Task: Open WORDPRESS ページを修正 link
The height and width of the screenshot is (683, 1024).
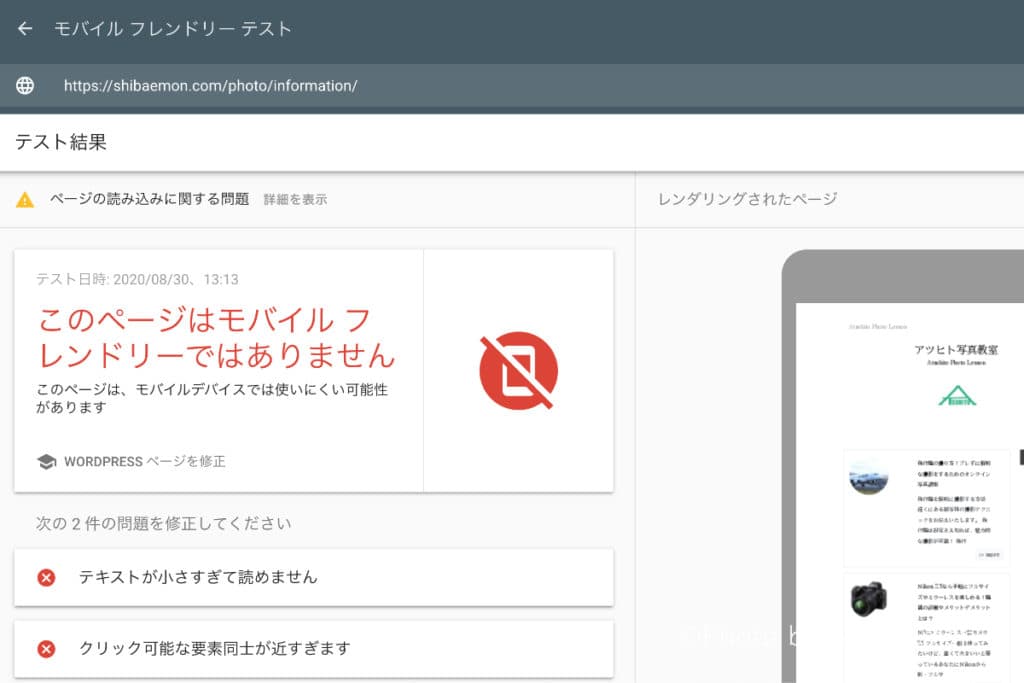Action: pos(144,462)
